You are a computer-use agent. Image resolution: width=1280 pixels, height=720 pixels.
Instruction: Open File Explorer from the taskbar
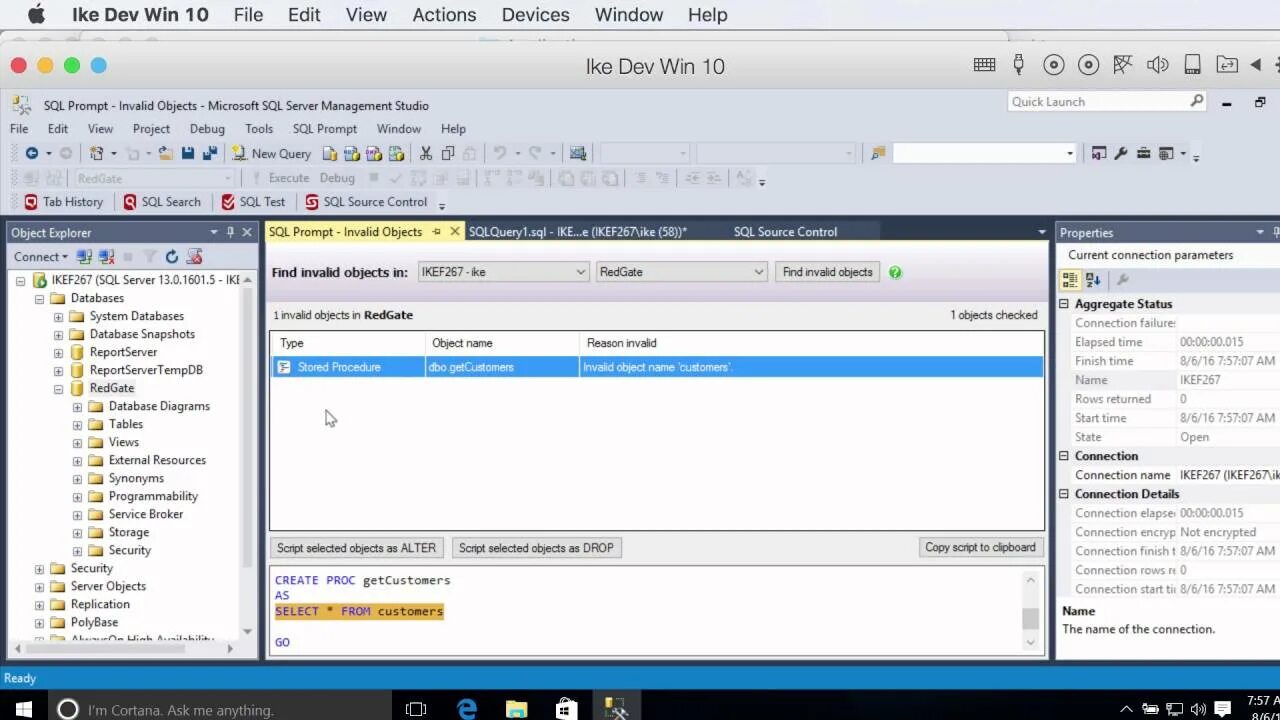pos(516,709)
